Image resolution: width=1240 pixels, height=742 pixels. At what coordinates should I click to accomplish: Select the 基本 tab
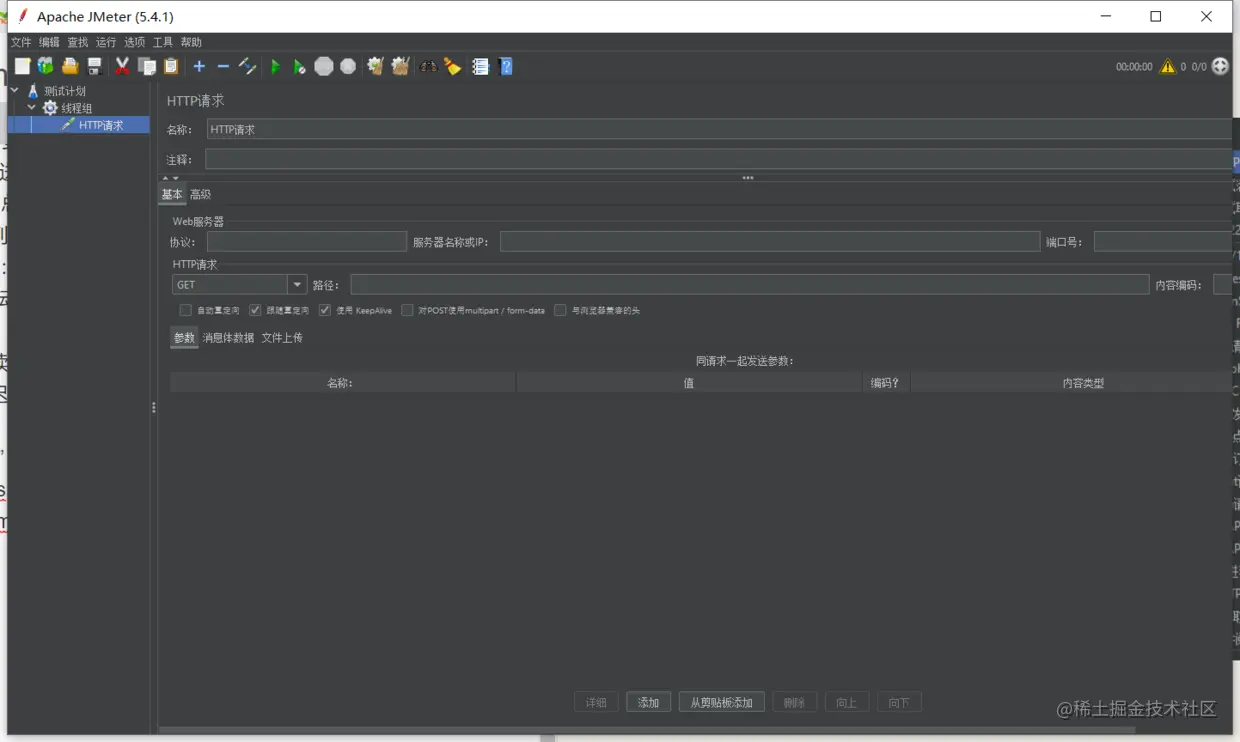click(172, 195)
